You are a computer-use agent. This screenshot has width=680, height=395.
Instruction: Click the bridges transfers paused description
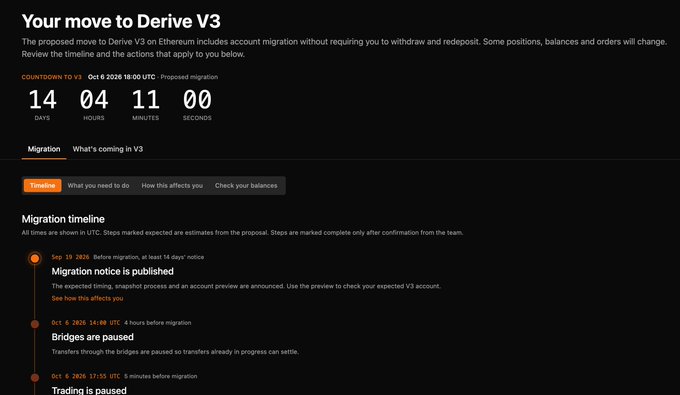(x=175, y=352)
